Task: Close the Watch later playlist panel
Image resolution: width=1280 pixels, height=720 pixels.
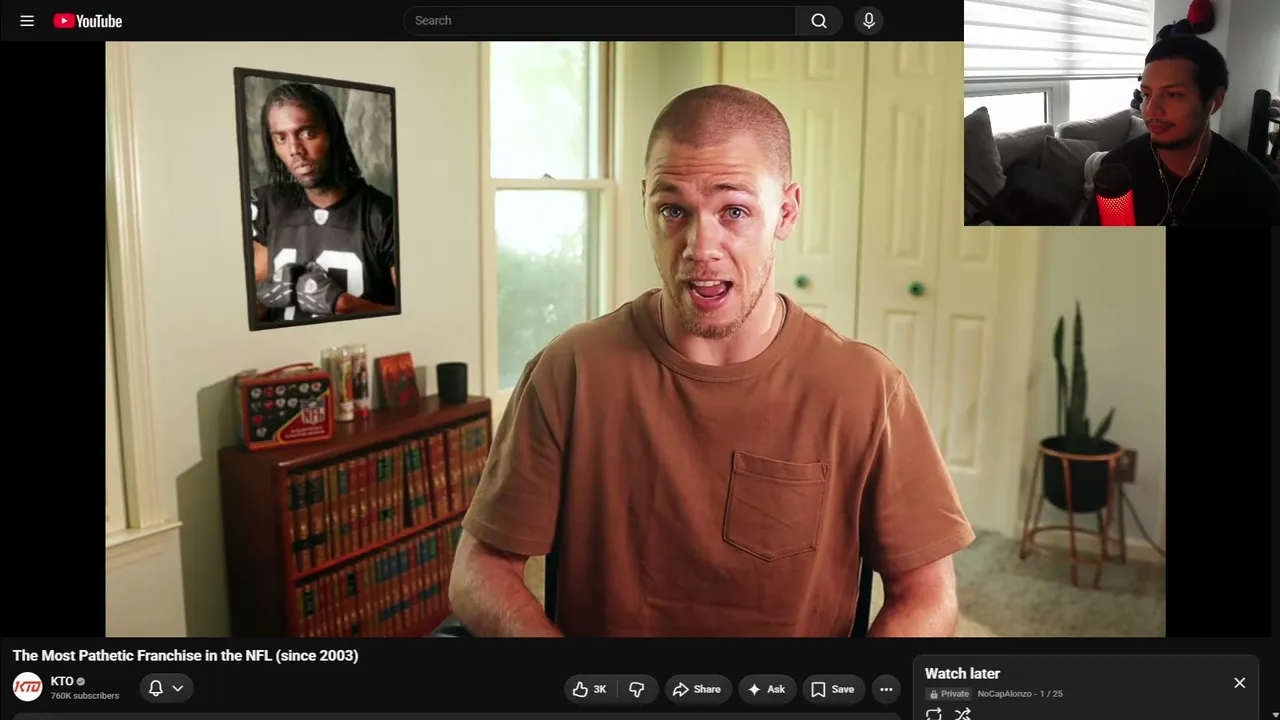Action: pos(1239,683)
